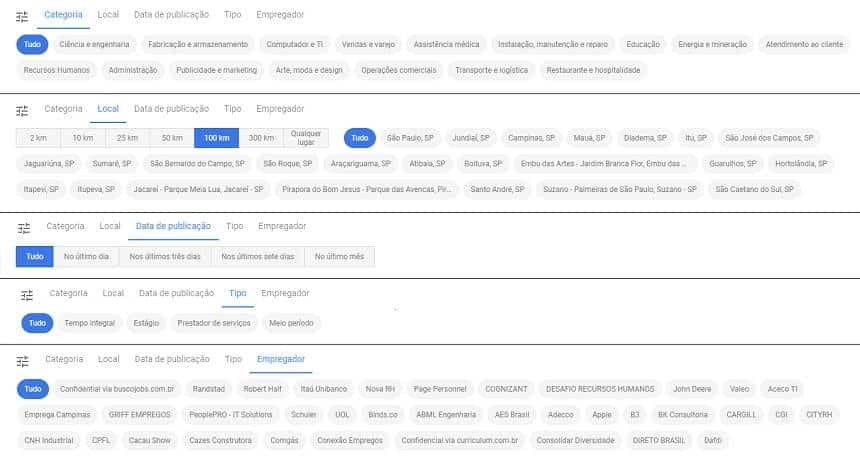Choose the 2 km distance option
Viewport: 860px width, 460px height.
[x=38, y=138]
